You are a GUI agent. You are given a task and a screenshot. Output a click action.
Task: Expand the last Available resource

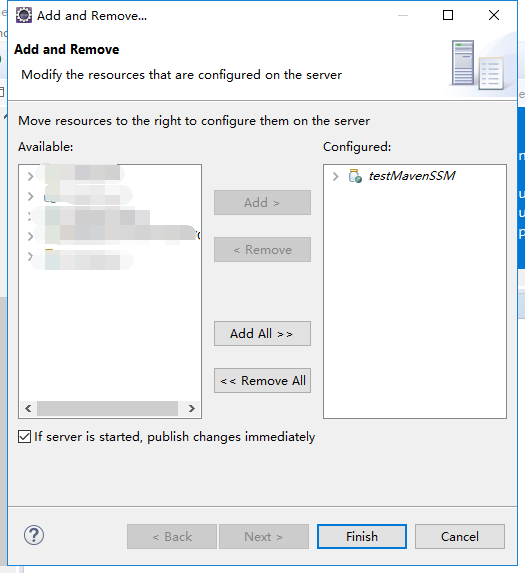30,256
